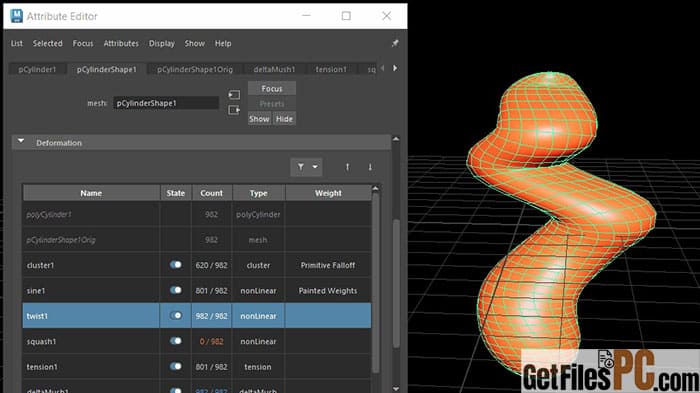
Task: Switch to the pCylinder1 tab
Action: [x=38, y=69]
